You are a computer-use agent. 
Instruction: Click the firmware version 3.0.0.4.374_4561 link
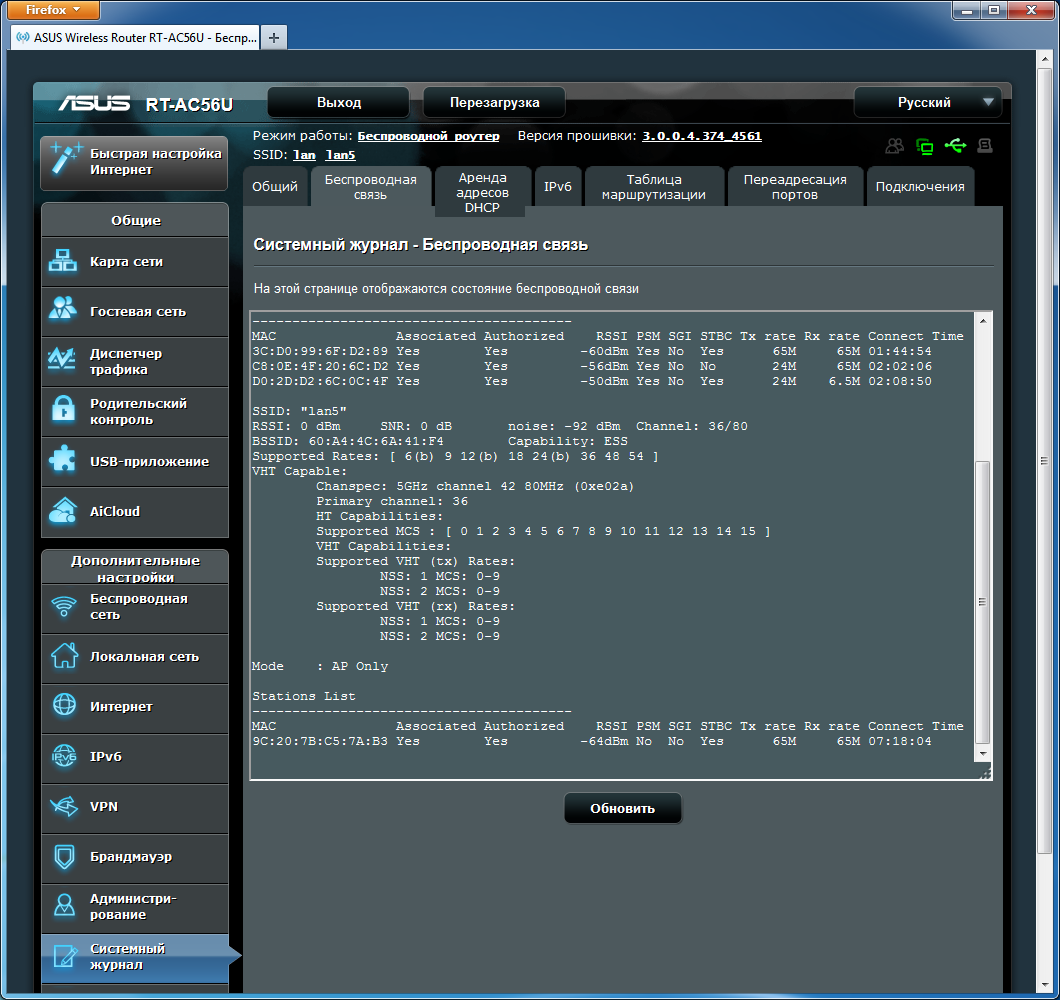coord(701,136)
